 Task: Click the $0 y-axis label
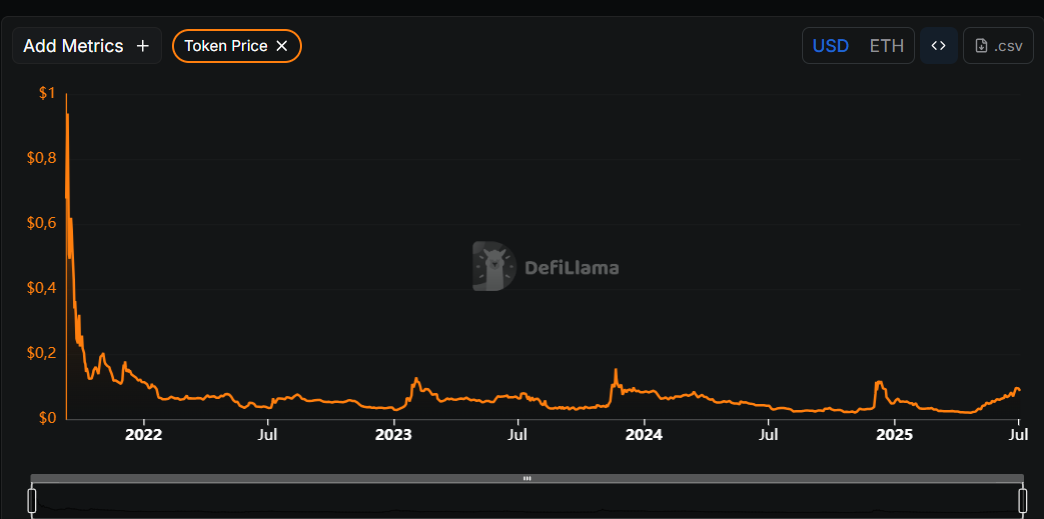(47, 418)
